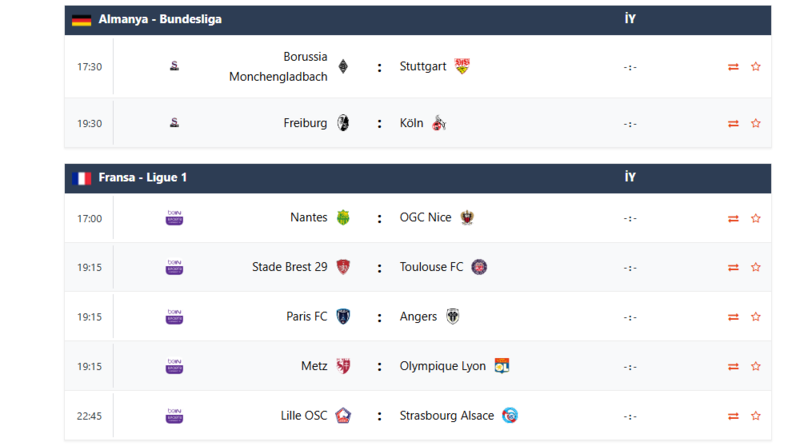Click the Olympique Lyon crest icon
The image size is (800, 446).
[x=502, y=366]
